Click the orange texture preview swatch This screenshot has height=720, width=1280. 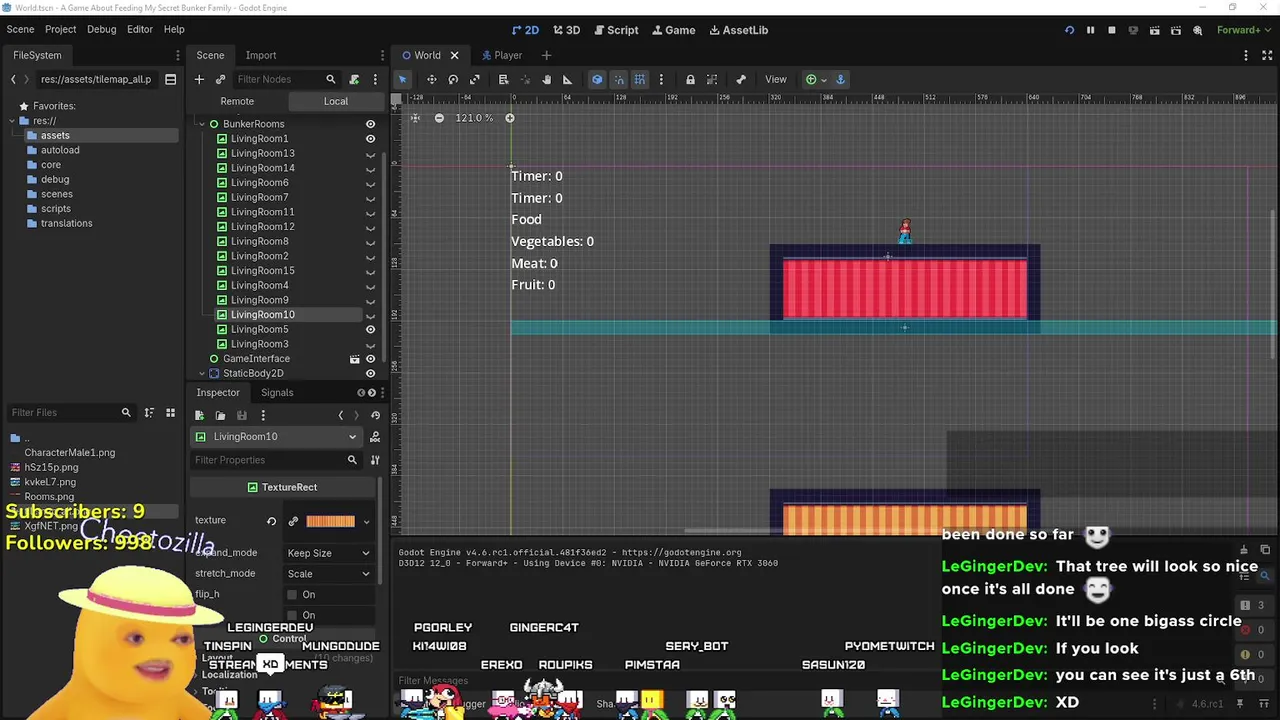click(x=331, y=521)
